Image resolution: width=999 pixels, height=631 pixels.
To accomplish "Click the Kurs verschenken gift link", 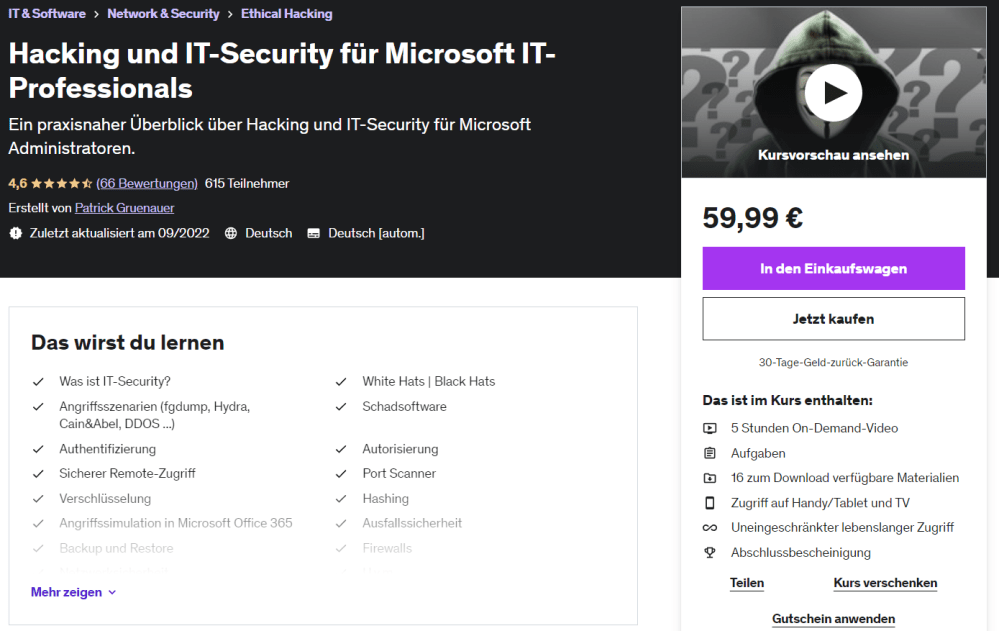I will tap(885, 583).
